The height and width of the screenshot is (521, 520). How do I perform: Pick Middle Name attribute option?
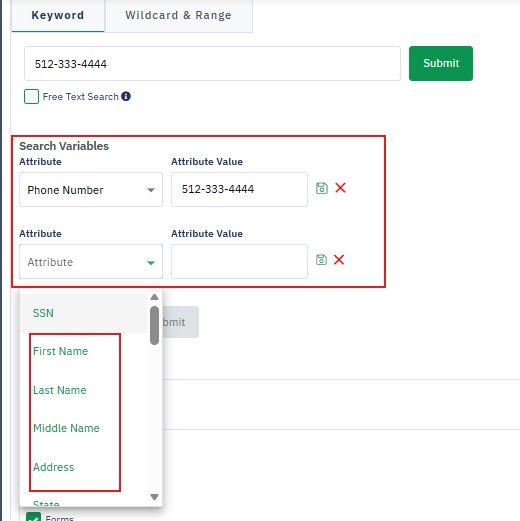(66, 428)
